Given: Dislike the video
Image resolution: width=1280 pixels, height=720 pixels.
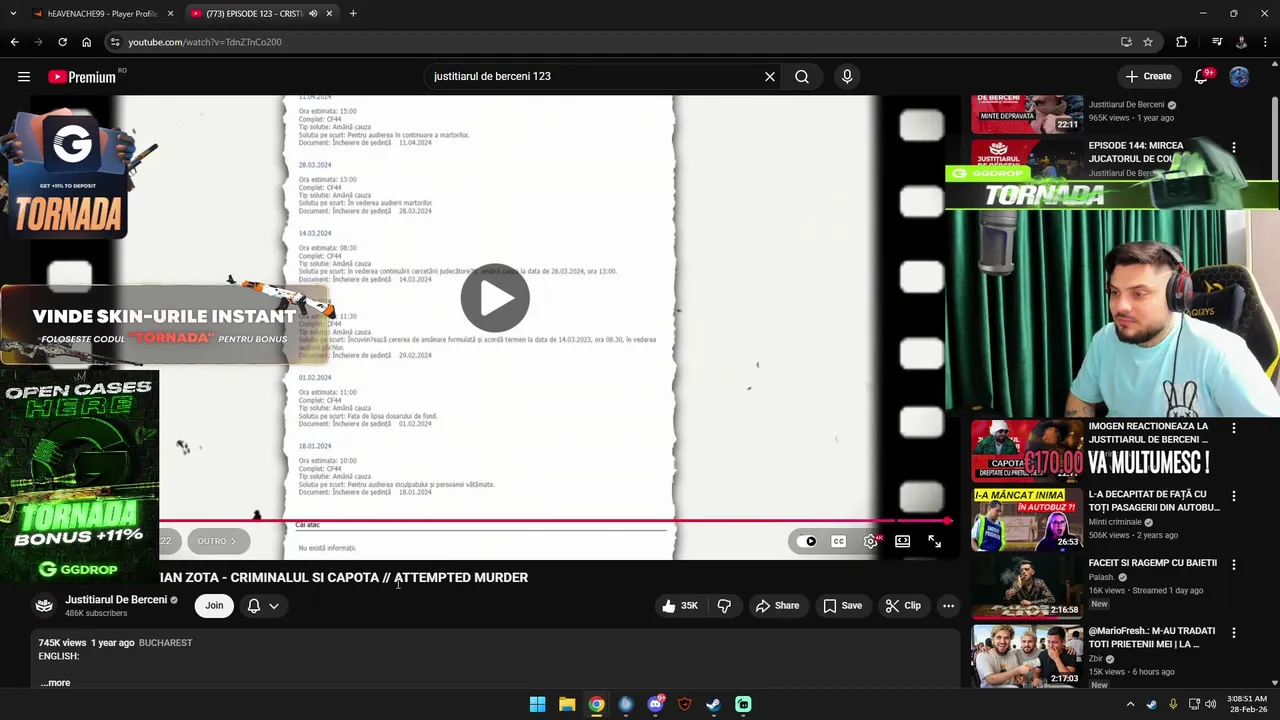Looking at the screenshot, I should click(724, 605).
